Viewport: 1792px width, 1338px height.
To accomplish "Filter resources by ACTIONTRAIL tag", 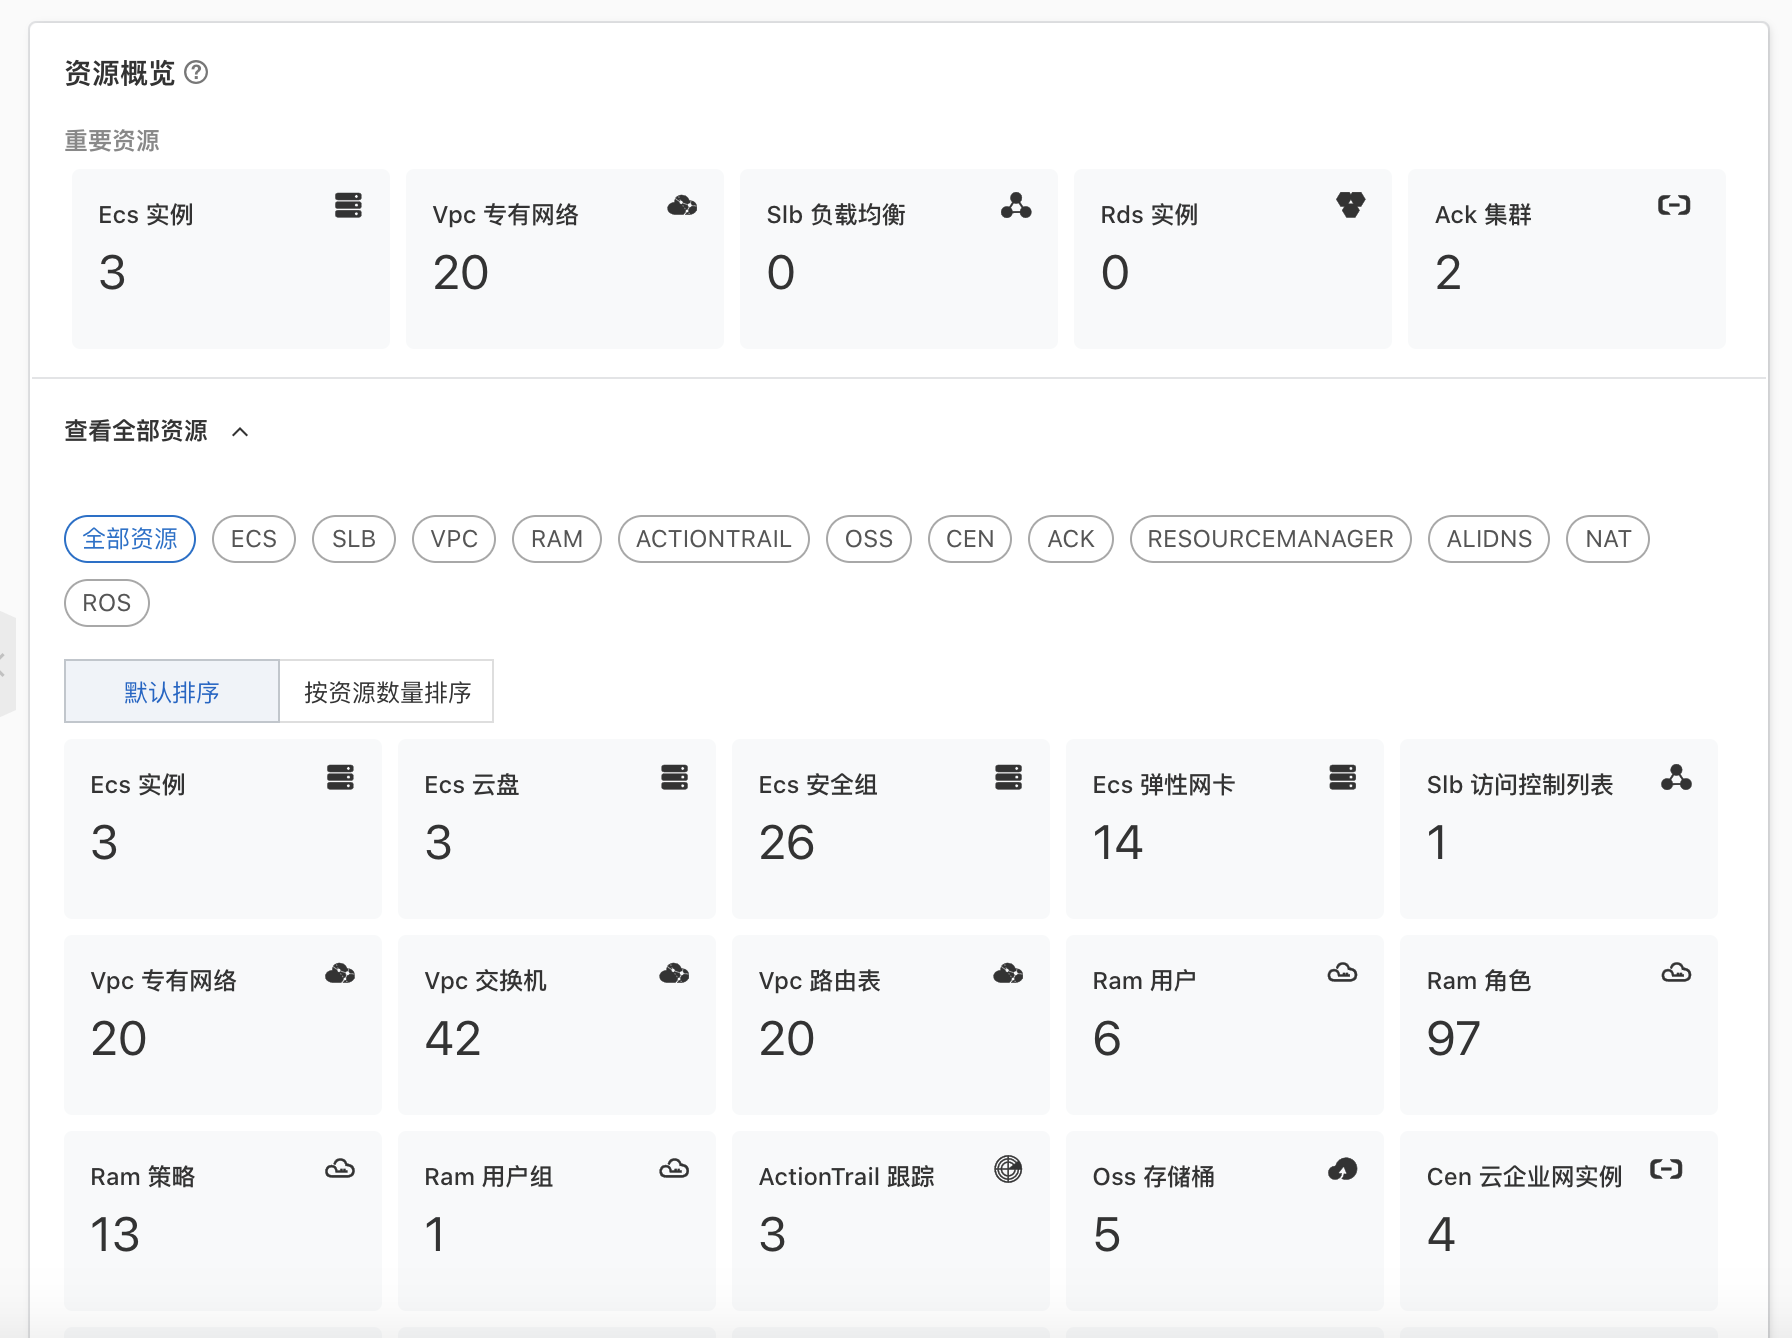I will [714, 539].
